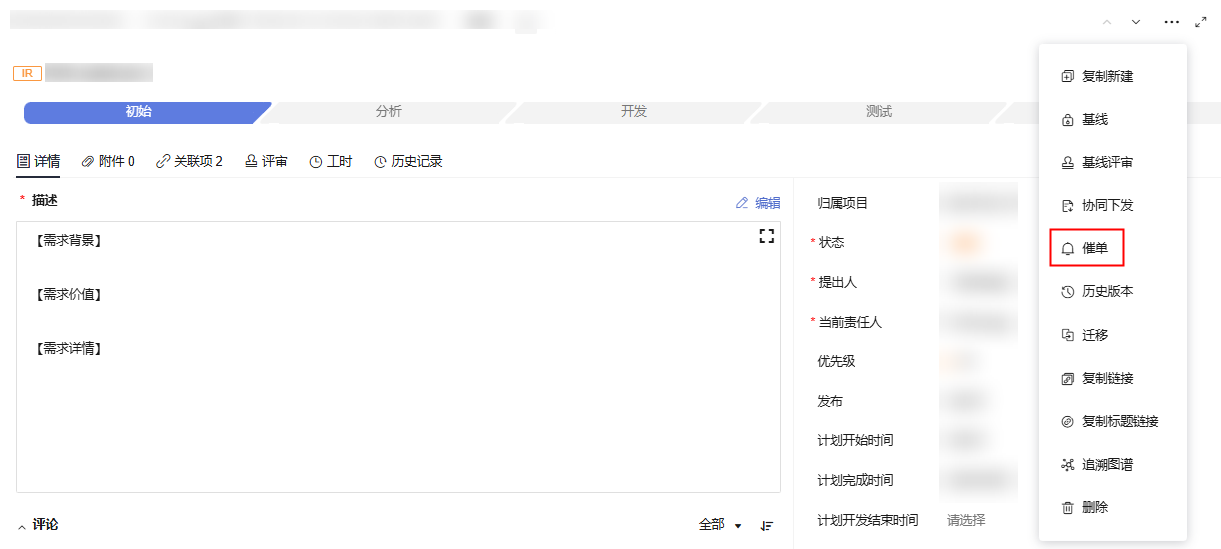This screenshot has height=549, width=1221.
Task: Click the 初始 workflow stage
Action: point(140,112)
